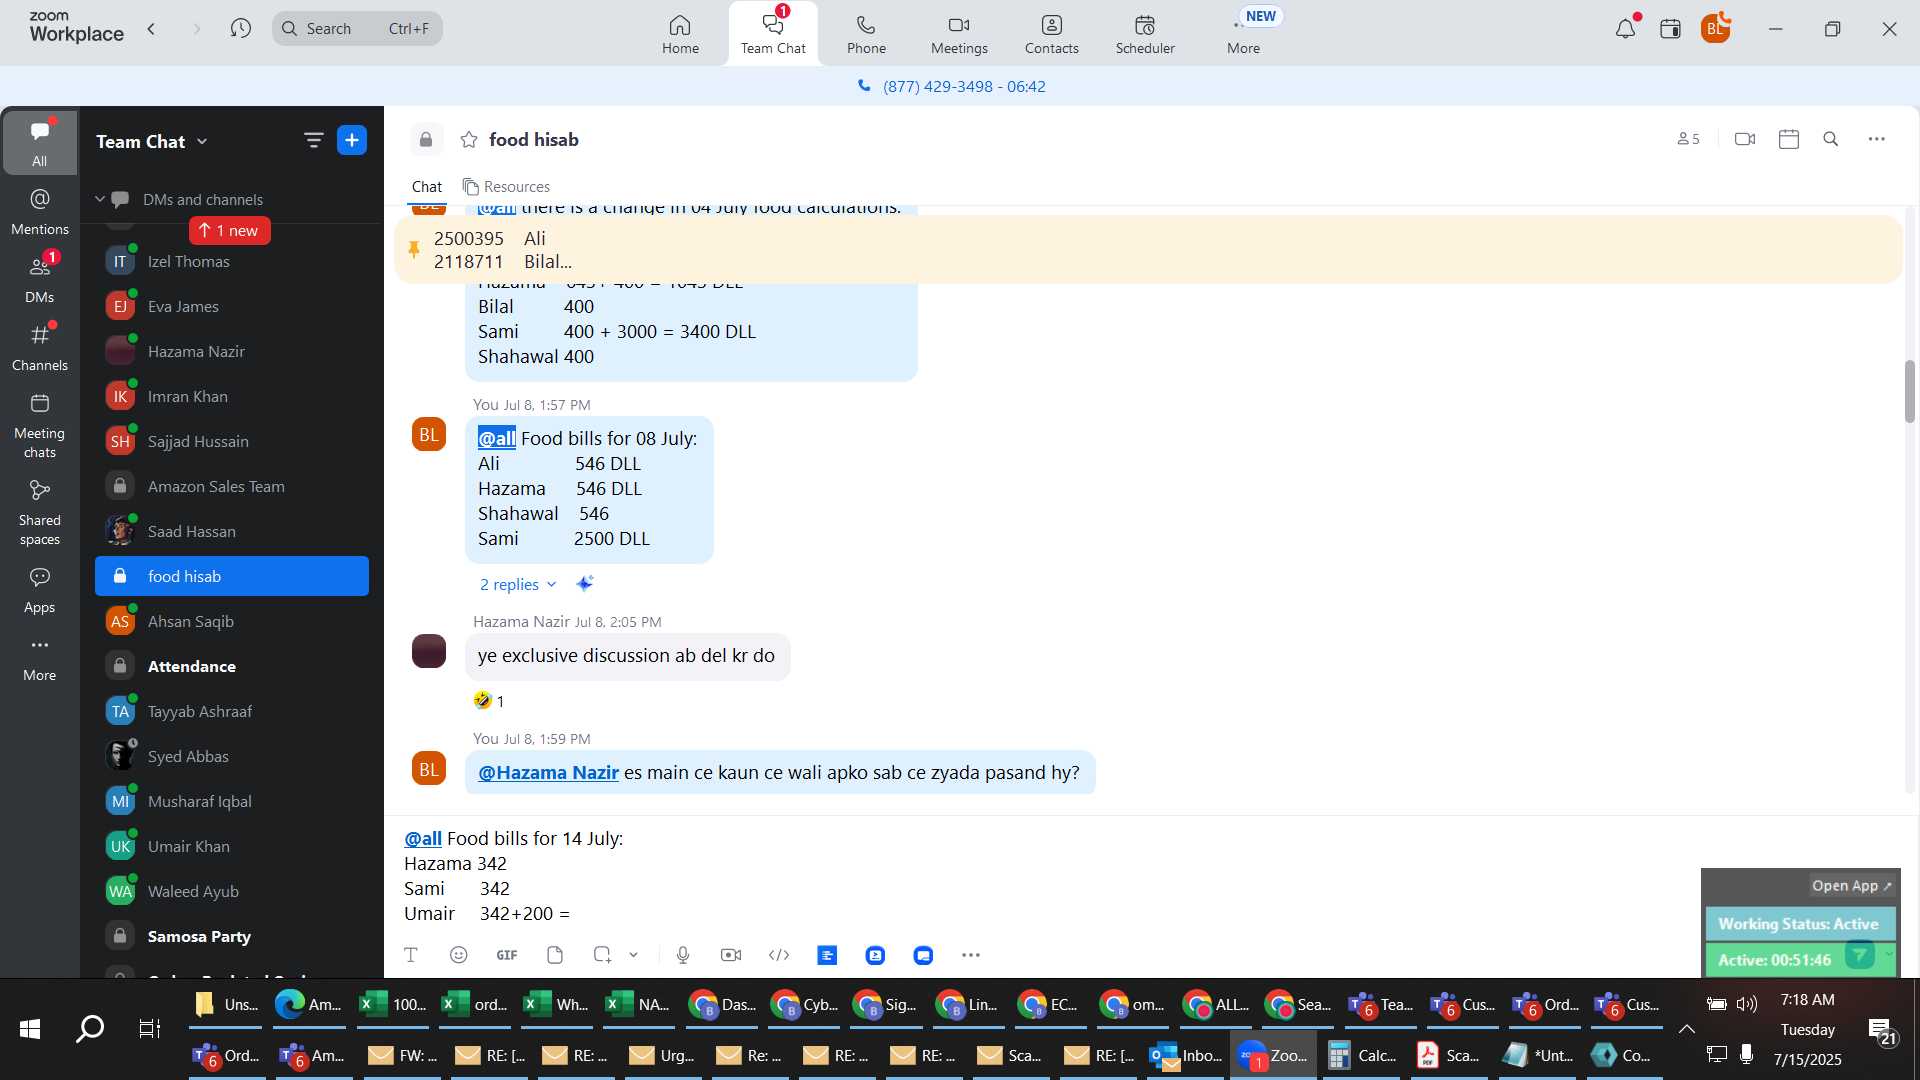Viewport: 1920px width, 1080px height.
Task: Open the Home tab in Zoom
Action: (680, 34)
